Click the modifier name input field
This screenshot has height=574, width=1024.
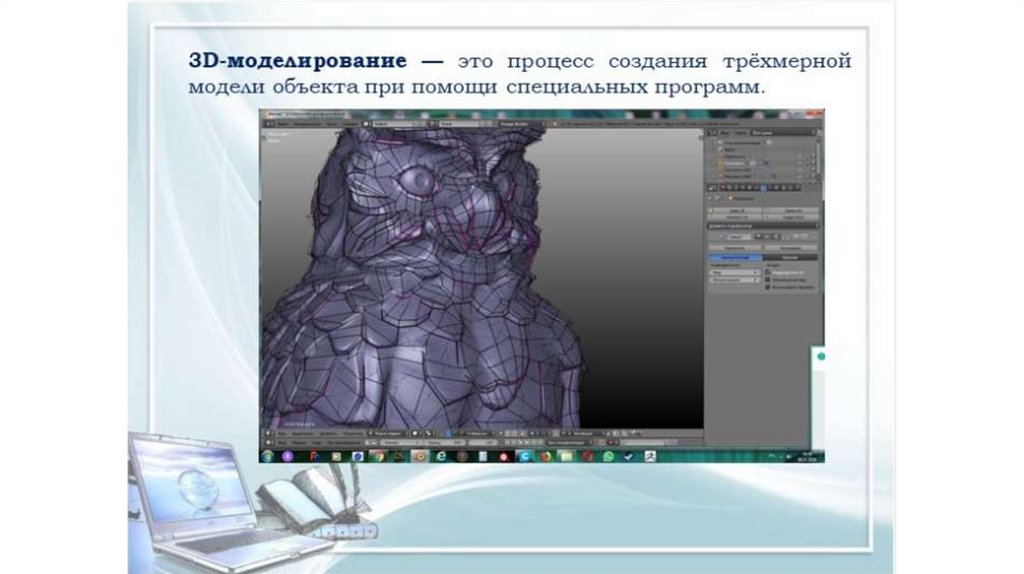739,237
